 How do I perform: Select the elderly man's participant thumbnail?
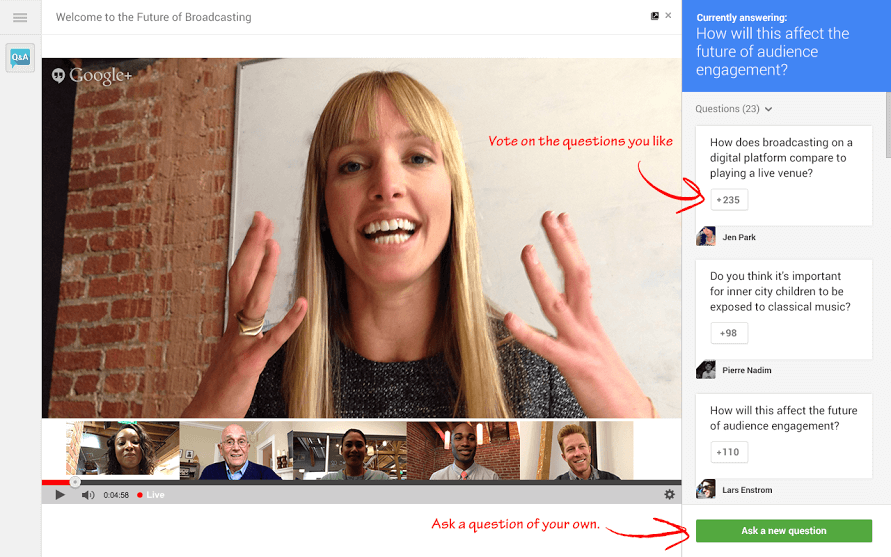pos(236,450)
